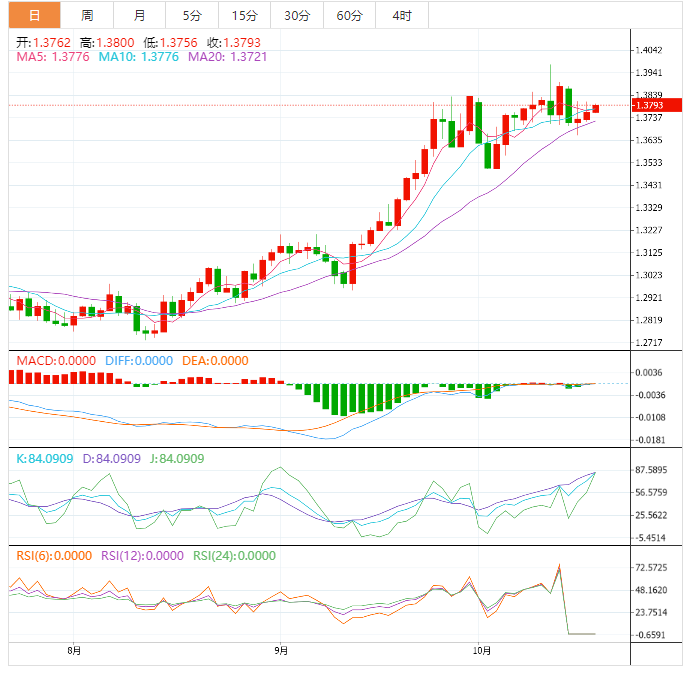
Task: Click the 72.5725 RSI axis label
Action: [x=651, y=568]
